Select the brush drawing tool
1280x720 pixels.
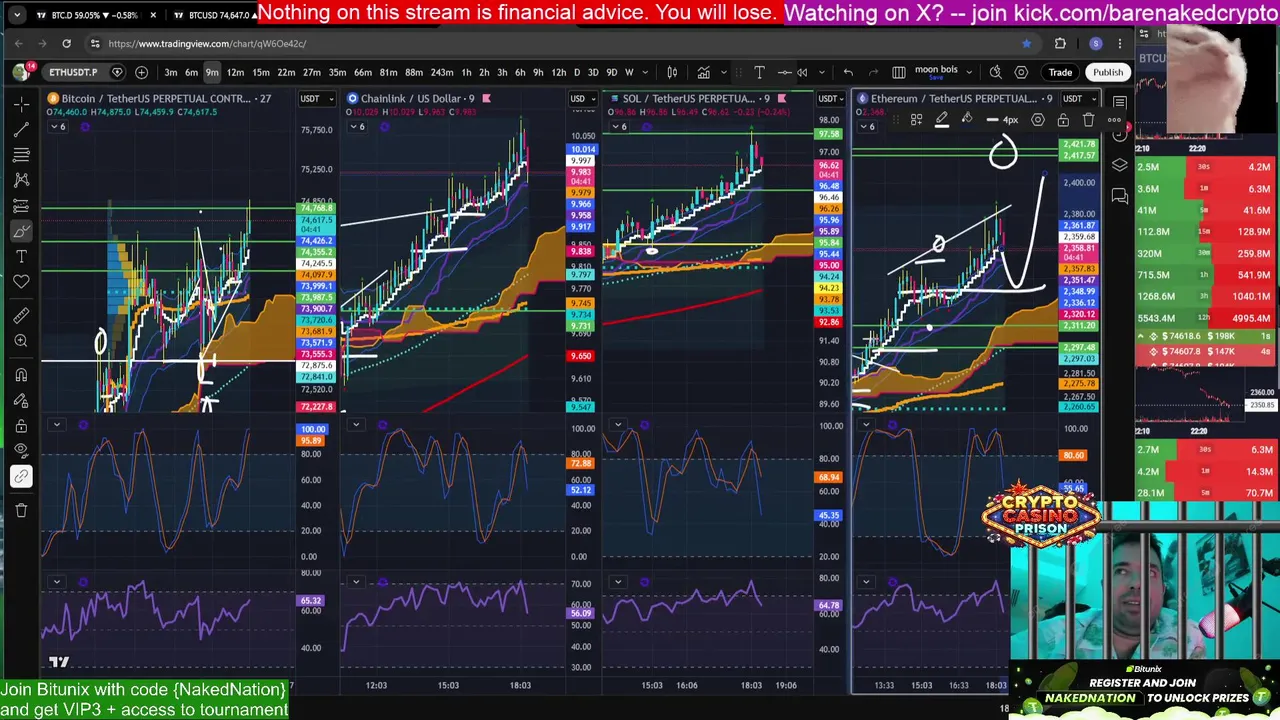(x=21, y=232)
